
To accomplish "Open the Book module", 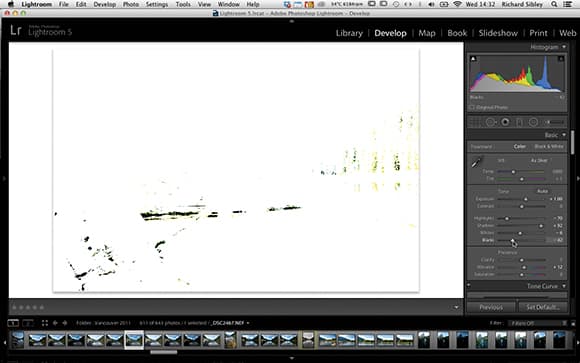I will coord(457,33).
